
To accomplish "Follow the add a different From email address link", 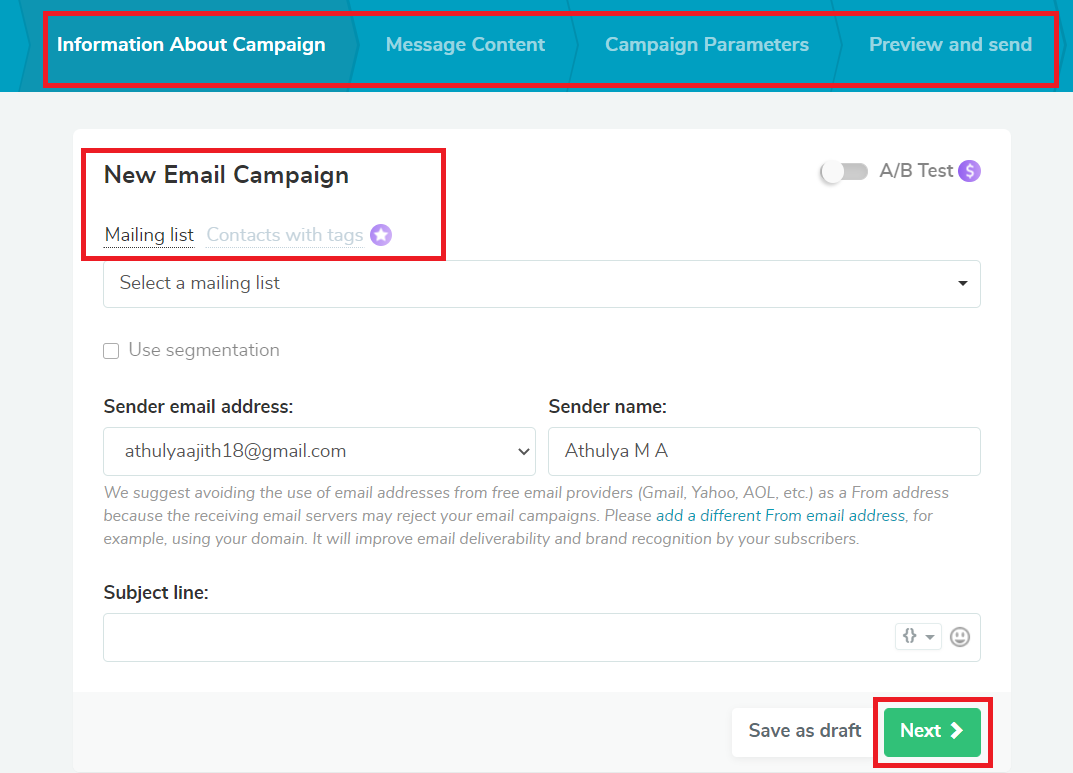I will coord(780,516).
